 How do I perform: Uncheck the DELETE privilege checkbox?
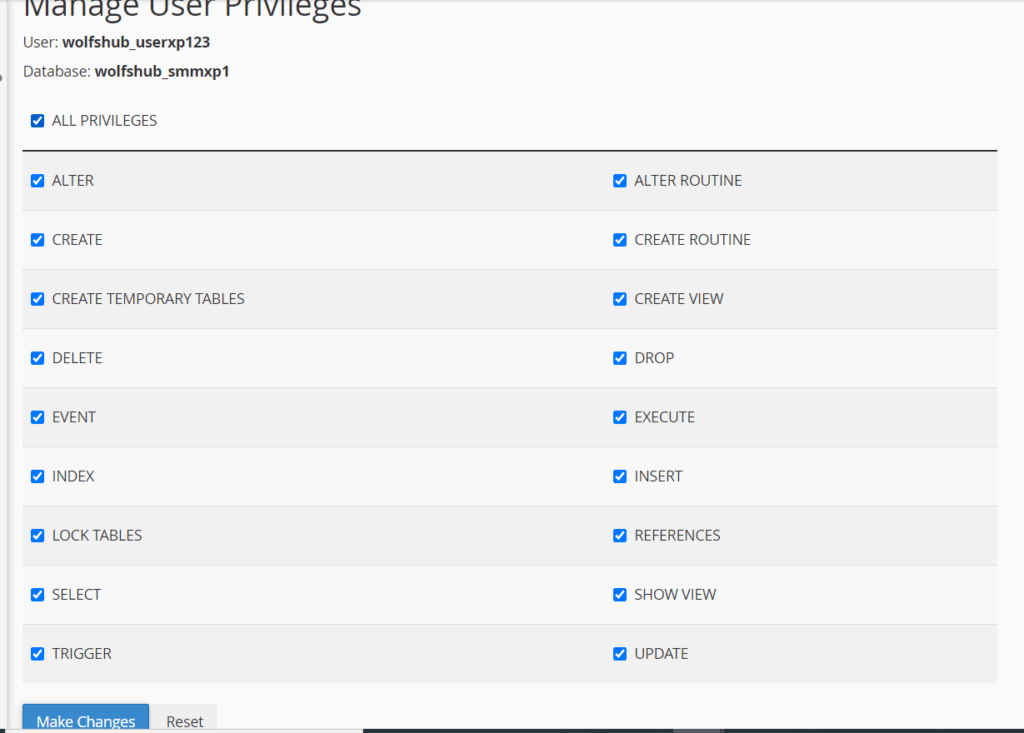(38, 358)
